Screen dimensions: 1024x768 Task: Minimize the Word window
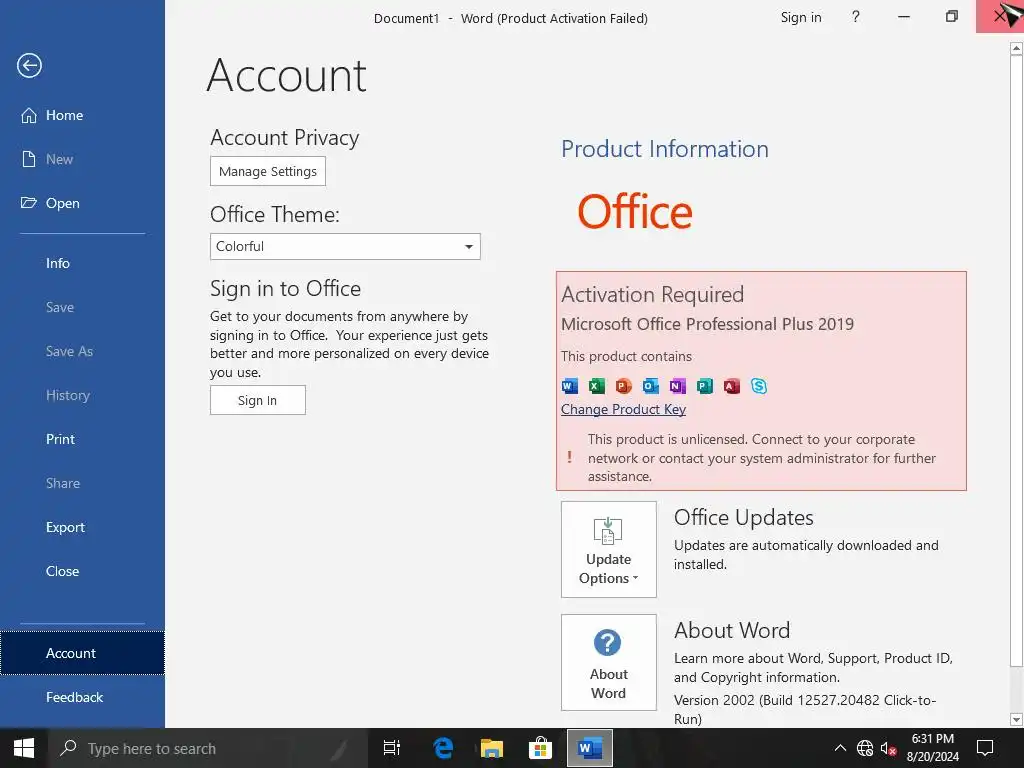pos(904,17)
